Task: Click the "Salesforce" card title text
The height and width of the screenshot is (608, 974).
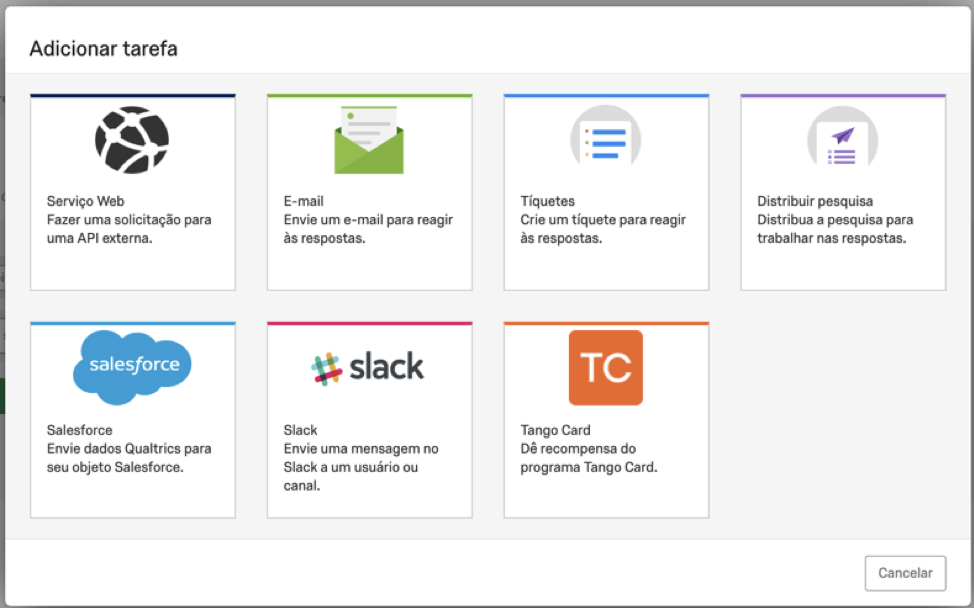Action: (x=80, y=430)
